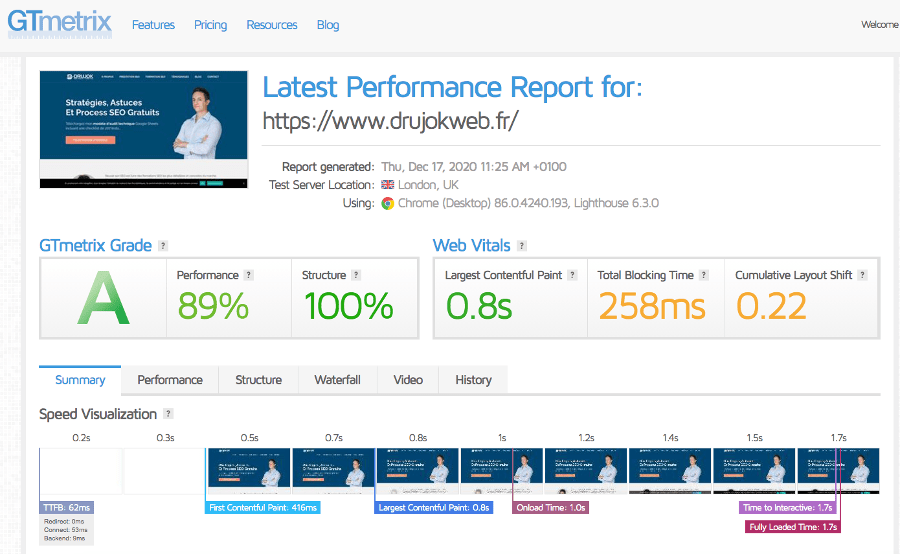Click the help icon beside Speed Visualization
900x554 pixels.
click(168, 413)
